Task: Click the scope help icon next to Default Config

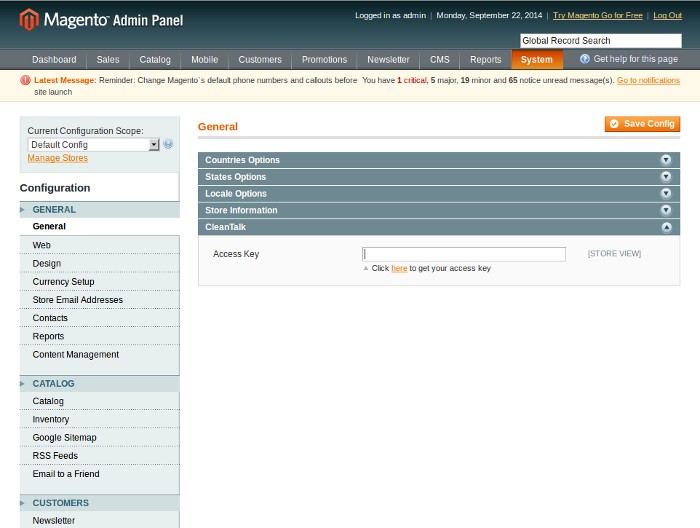Action: (x=168, y=144)
